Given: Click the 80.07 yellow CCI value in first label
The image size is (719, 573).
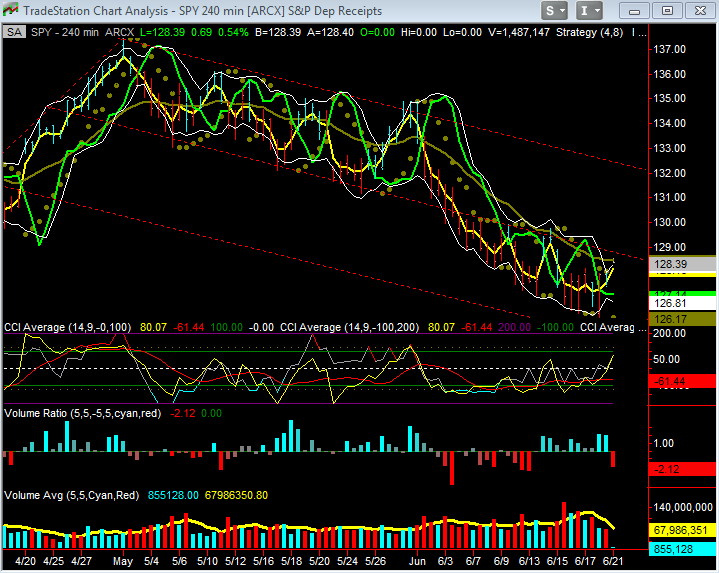Looking at the screenshot, I should [x=153, y=327].
